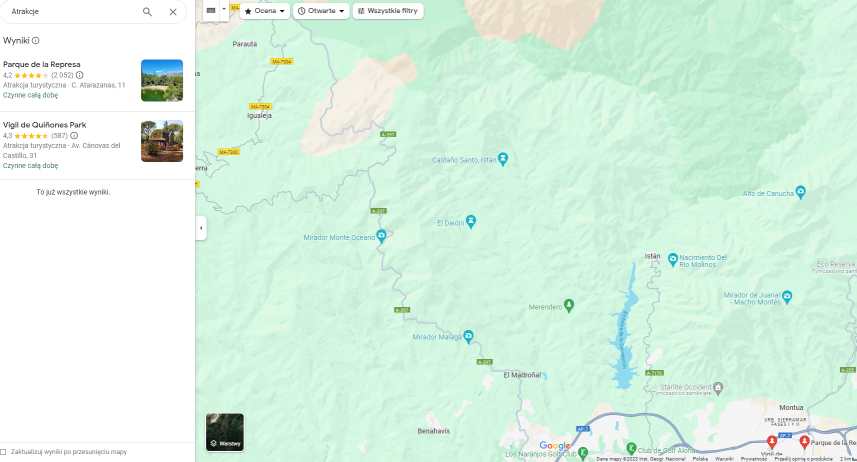The image size is (857, 462).
Task: Open the Otwarte hours filter dropdown
Action: 321,11
